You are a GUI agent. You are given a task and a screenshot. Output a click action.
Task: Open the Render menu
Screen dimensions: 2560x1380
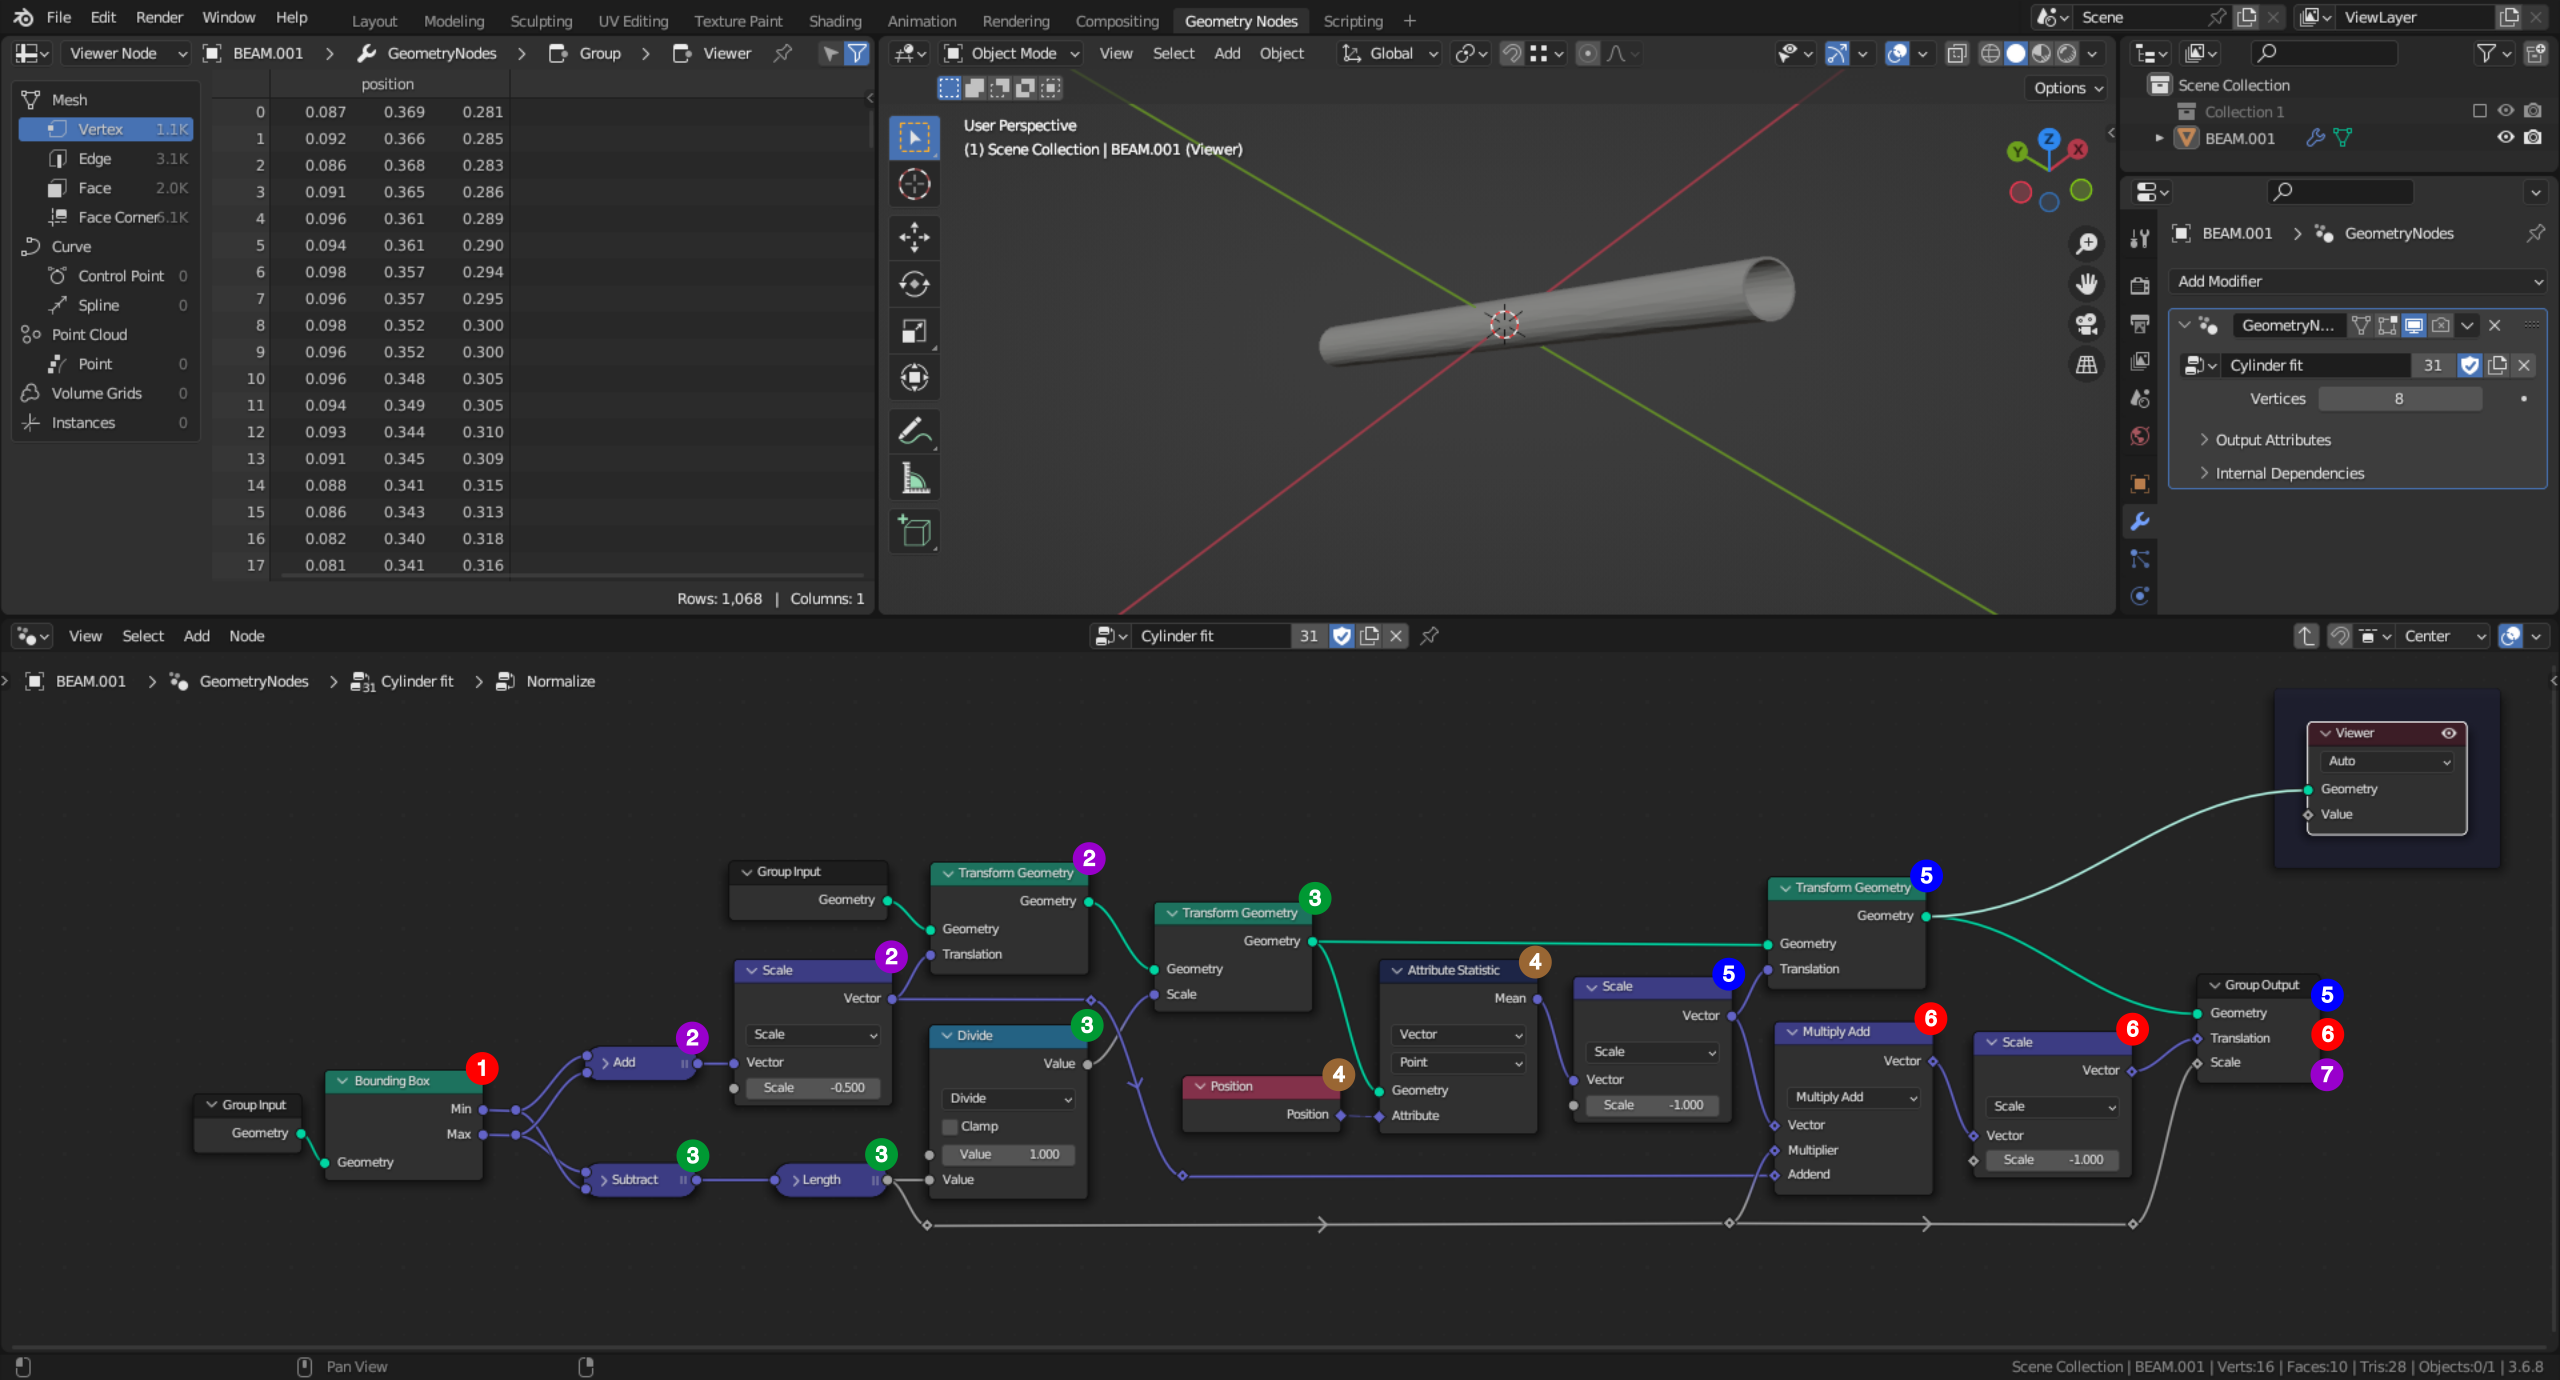(160, 17)
